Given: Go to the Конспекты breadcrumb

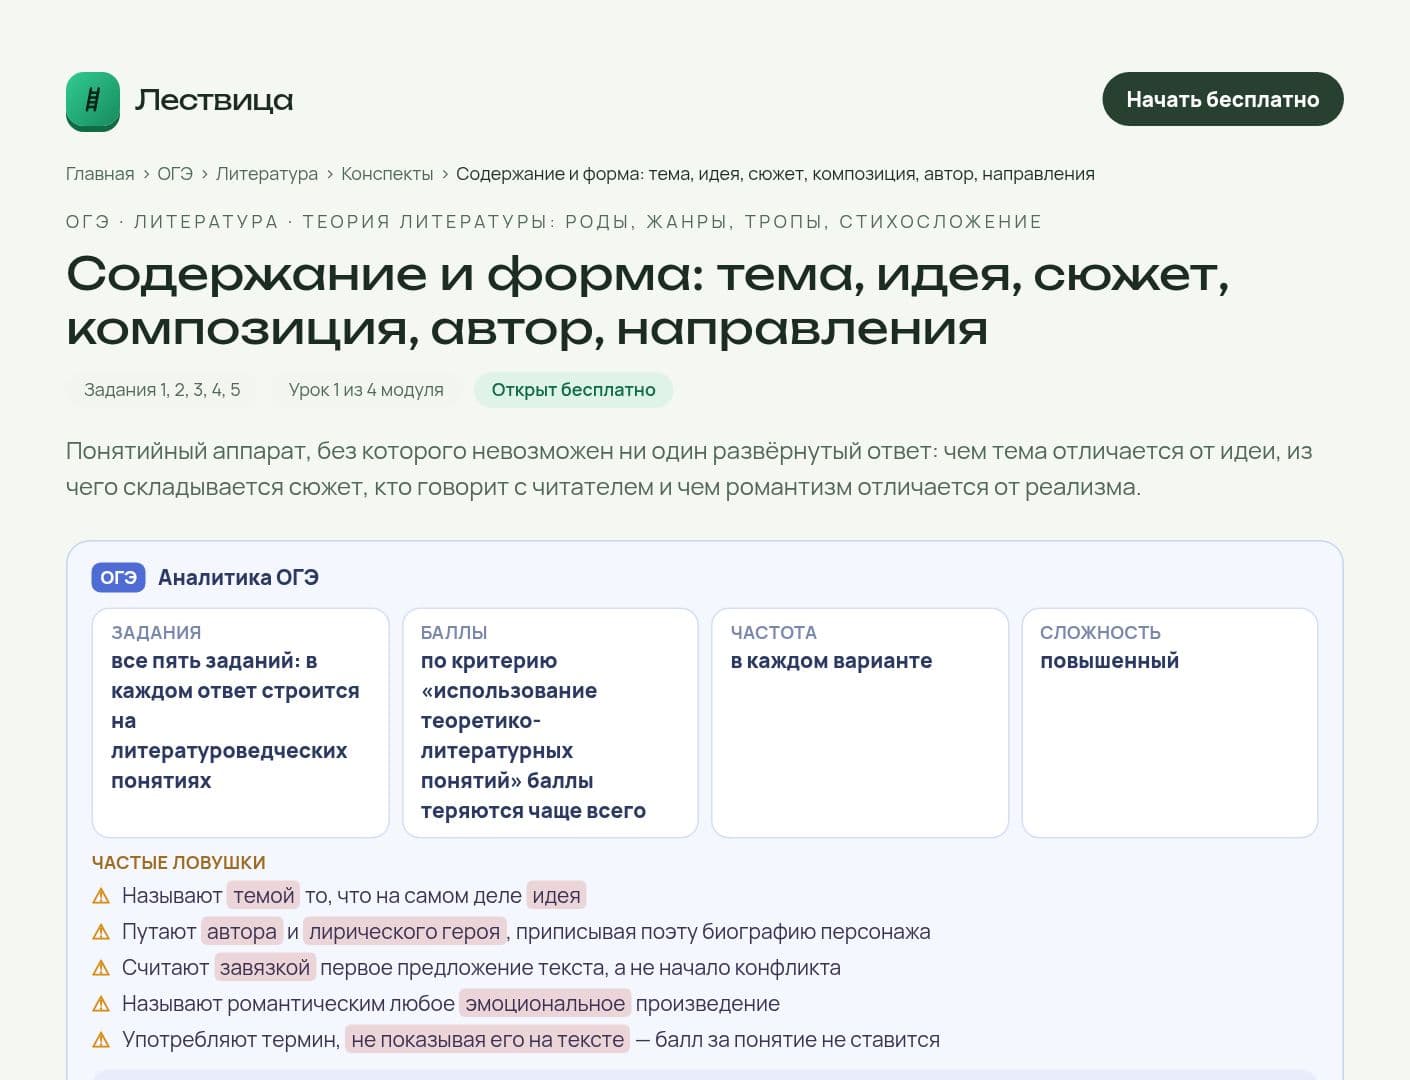Looking at the screenshot, I should point(387,174).
